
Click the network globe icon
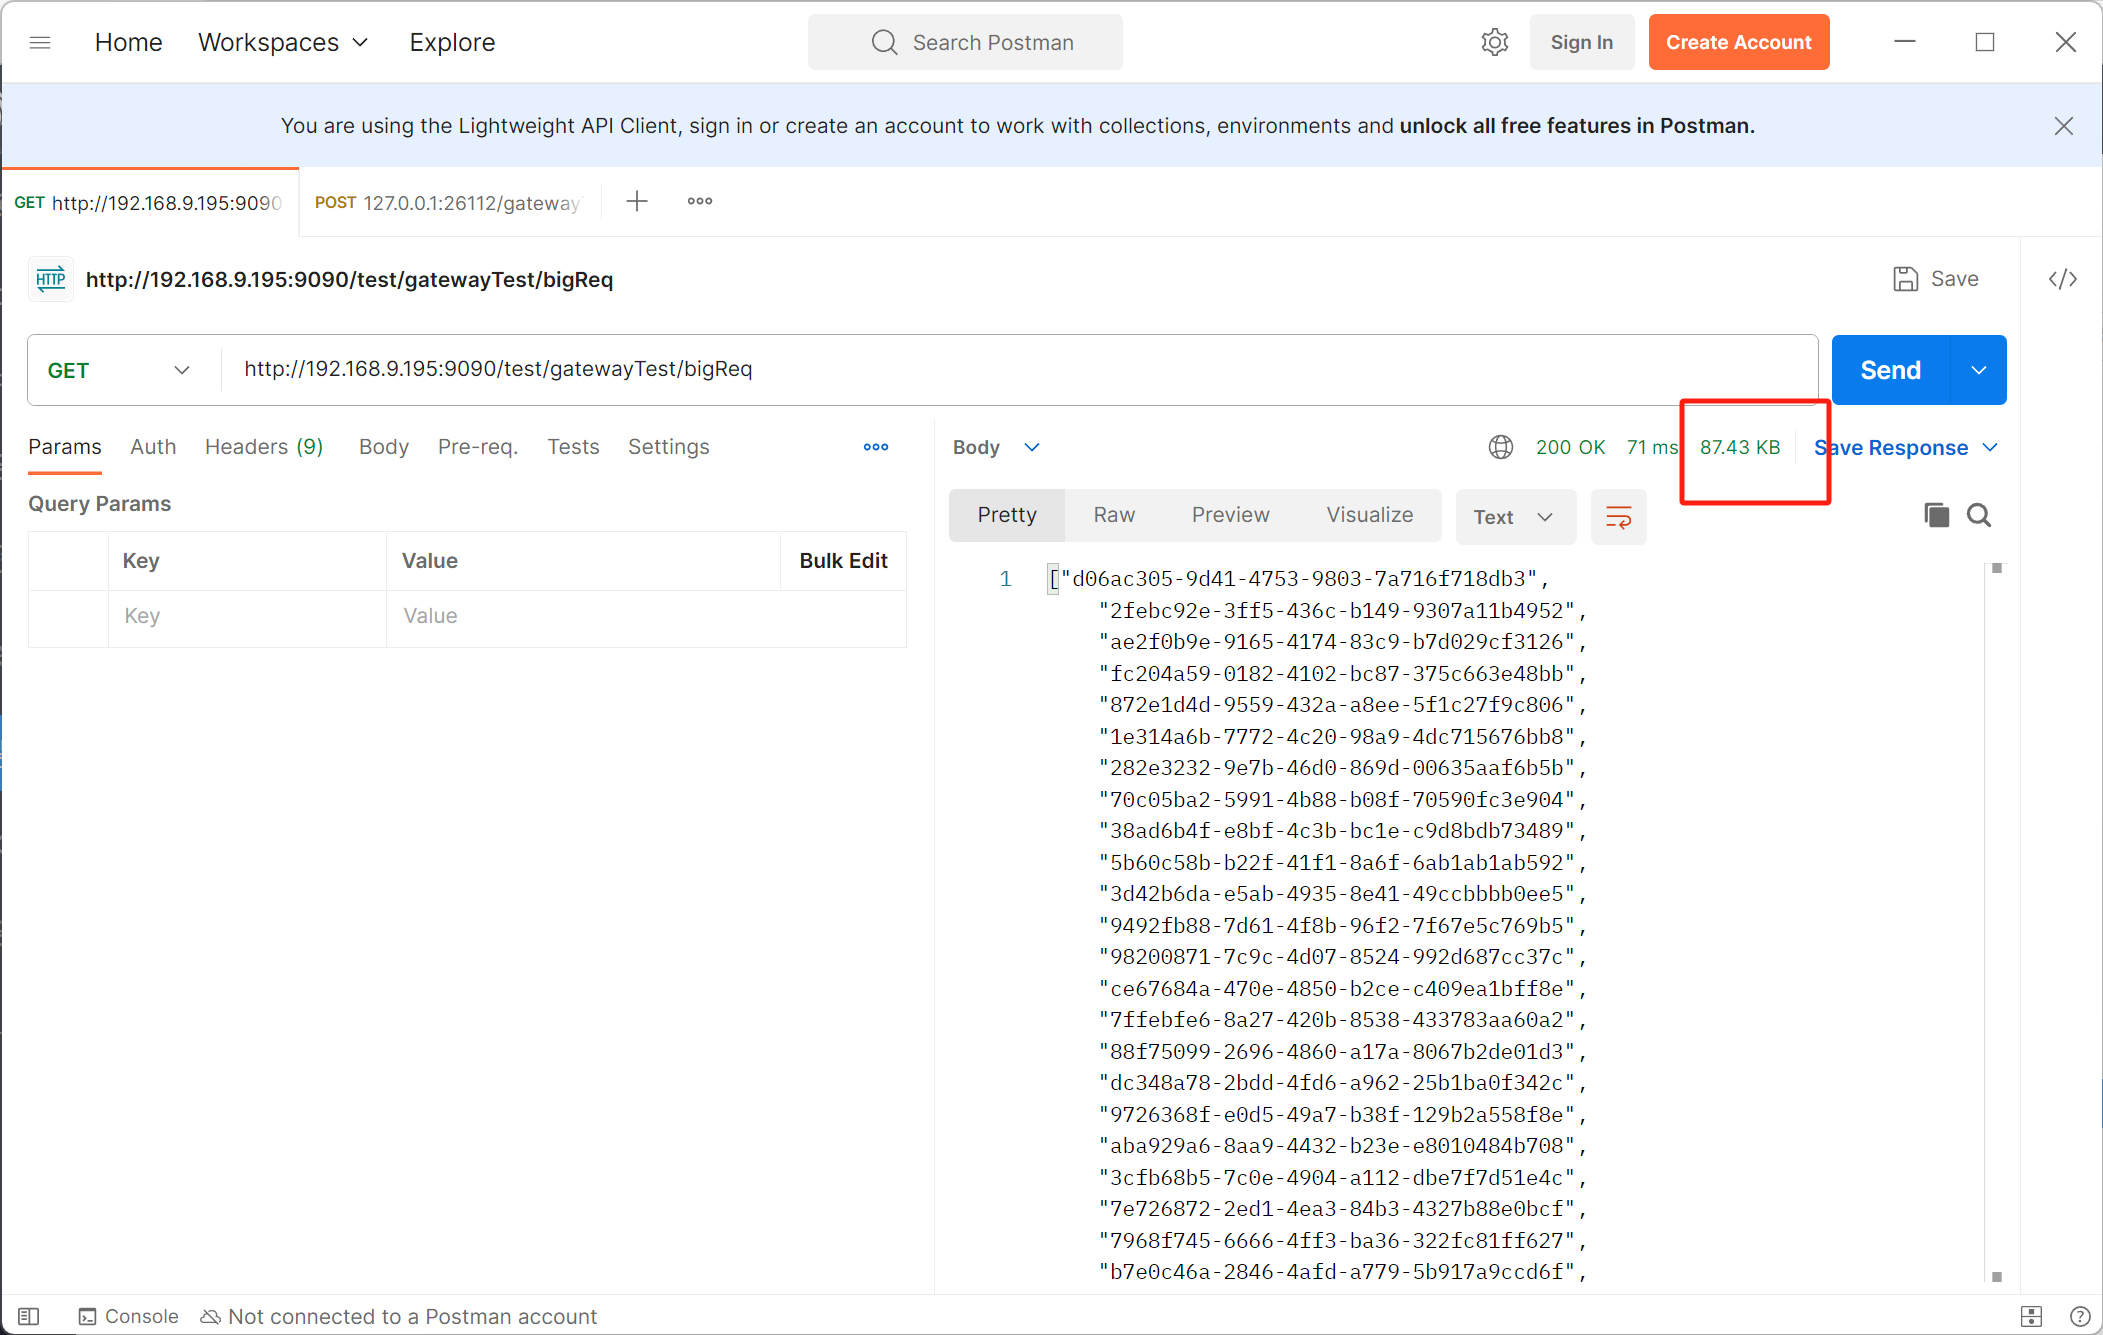(1500, 447)
